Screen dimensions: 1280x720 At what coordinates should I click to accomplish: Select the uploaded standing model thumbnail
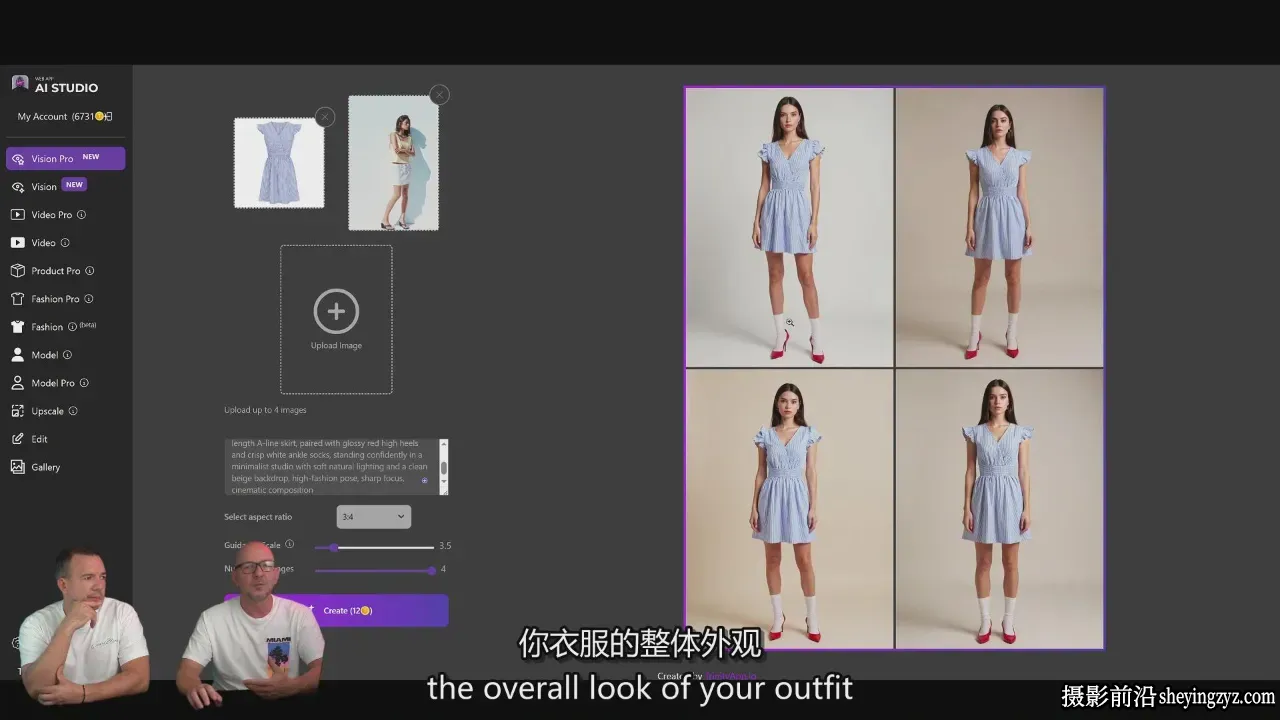[x=393, y=163]
